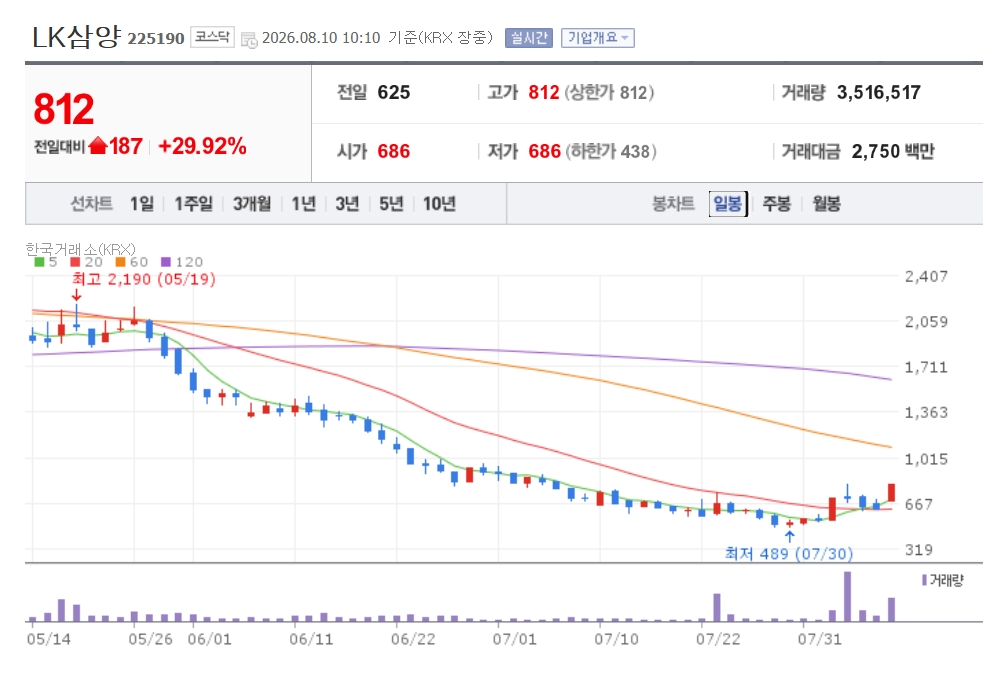Click the blue 최저 489 low marker arrow
Screen dimensions: 983x676
click(x=790, y=536)
